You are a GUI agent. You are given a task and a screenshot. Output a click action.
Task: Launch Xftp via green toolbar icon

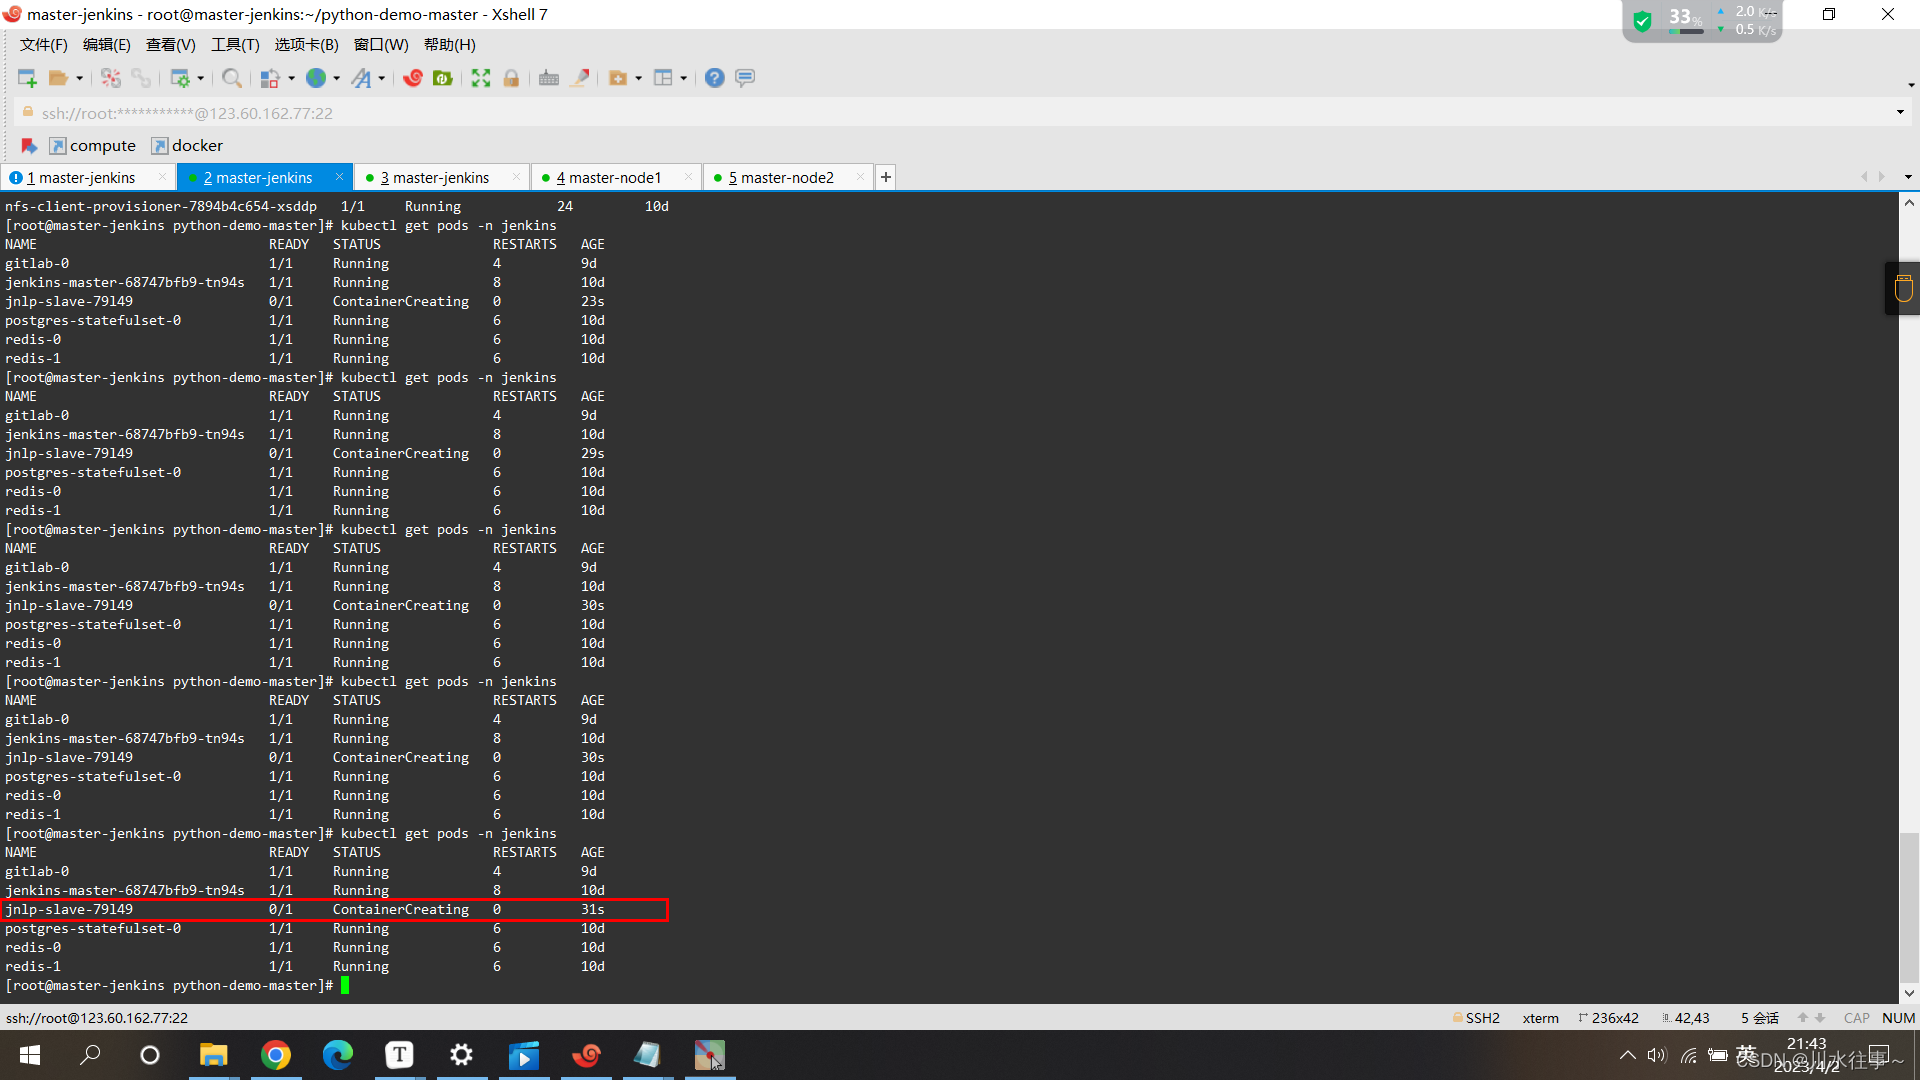443,78
